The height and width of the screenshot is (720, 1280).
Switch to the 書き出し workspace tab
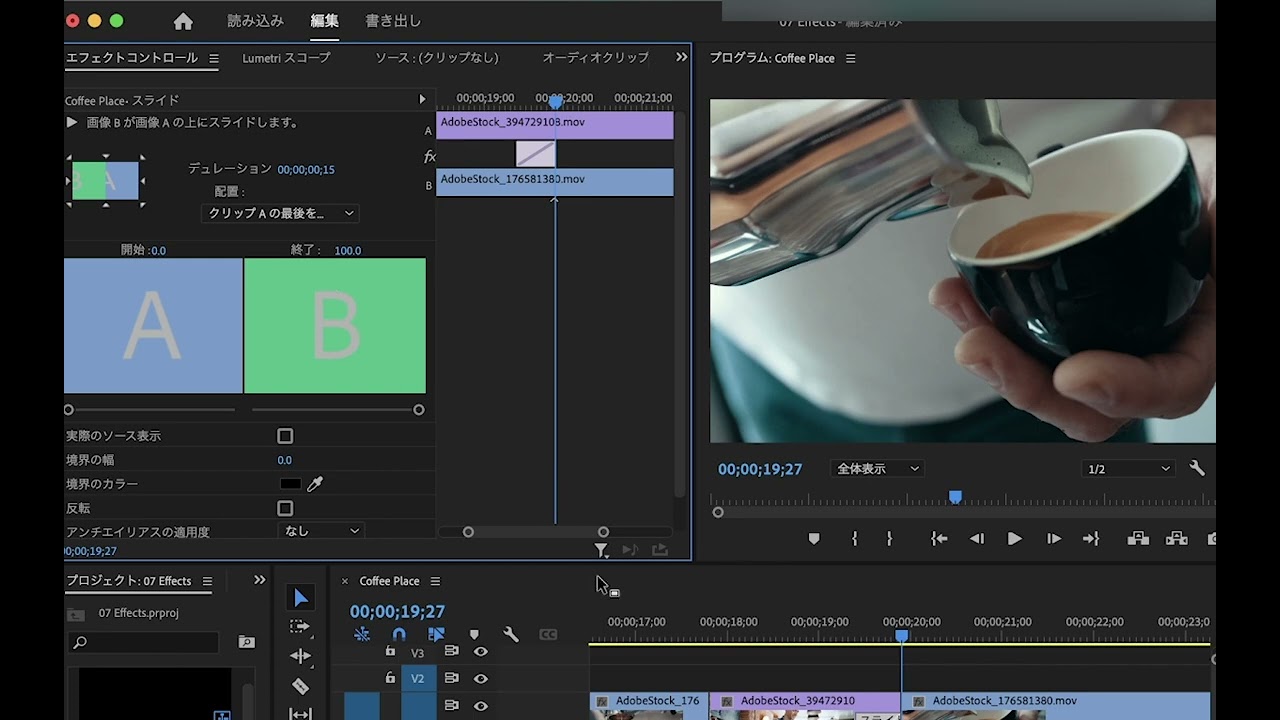[393, 21]
